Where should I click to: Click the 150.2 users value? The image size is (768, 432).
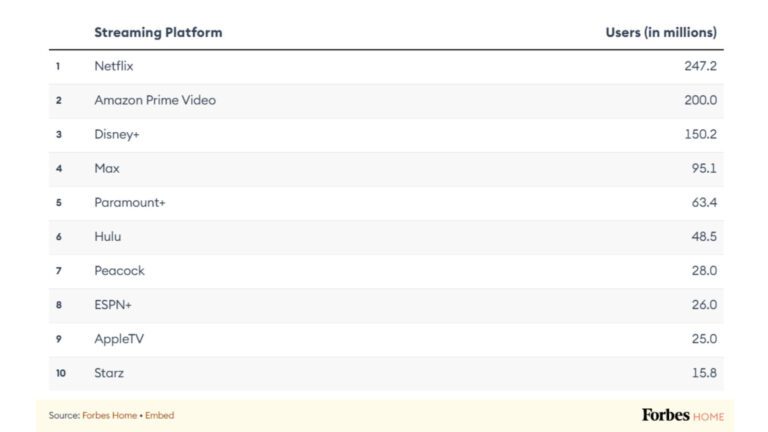pyautogui.click(x=700, y=134)
